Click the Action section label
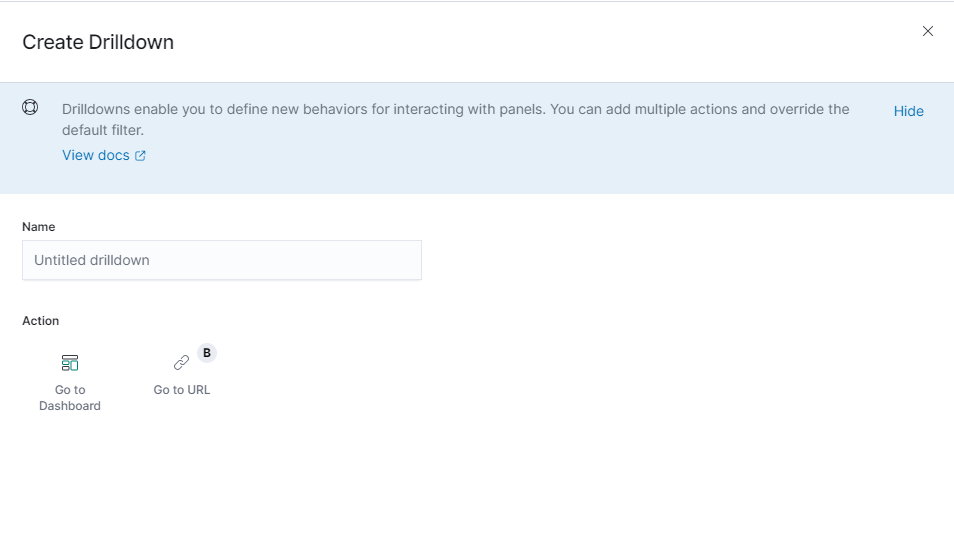The width and height of the screenshot is (954, 552). pyautogui.click(x=41, y=321)
